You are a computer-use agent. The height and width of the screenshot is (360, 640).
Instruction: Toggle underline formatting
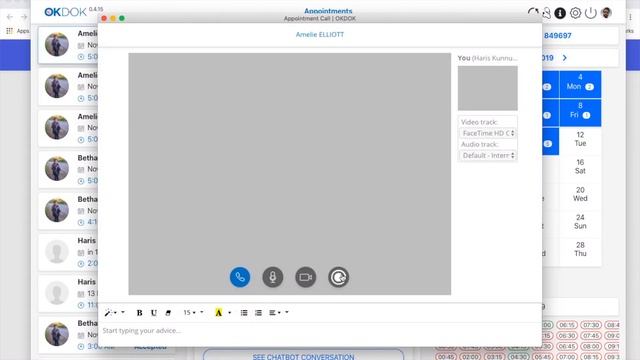coord(153,313)
